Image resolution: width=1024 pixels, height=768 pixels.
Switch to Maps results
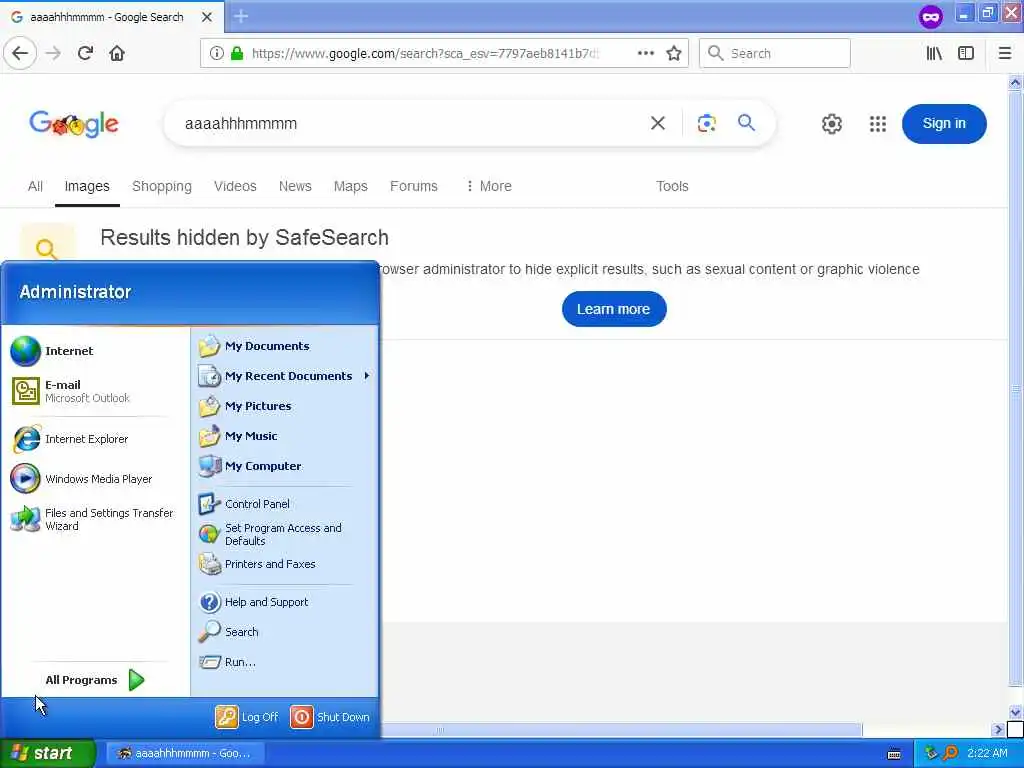click(351, 186)
